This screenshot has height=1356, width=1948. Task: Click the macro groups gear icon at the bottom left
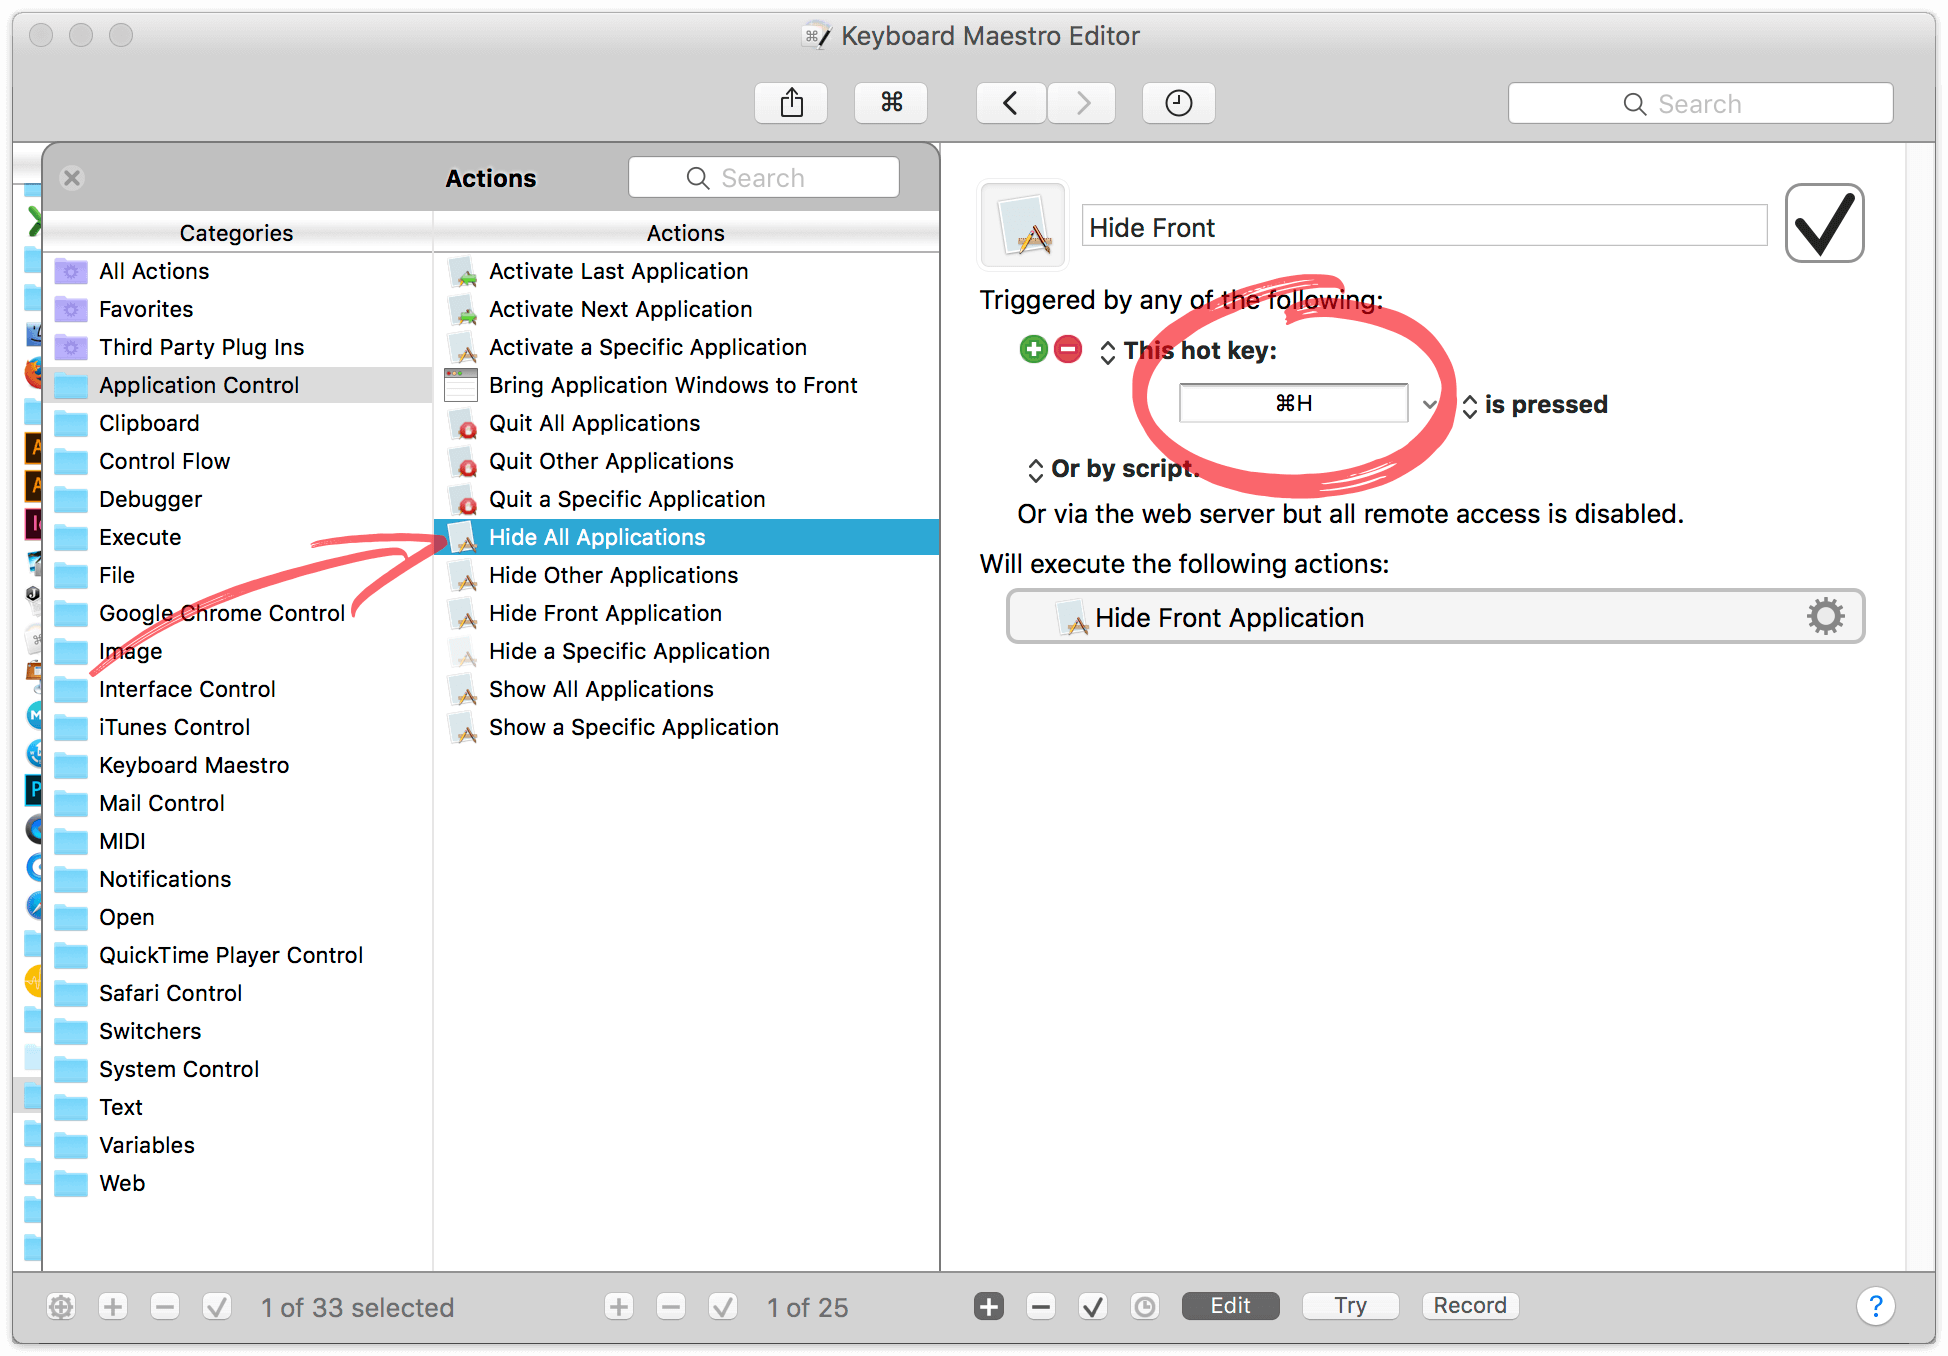(x=61, y=1307)
